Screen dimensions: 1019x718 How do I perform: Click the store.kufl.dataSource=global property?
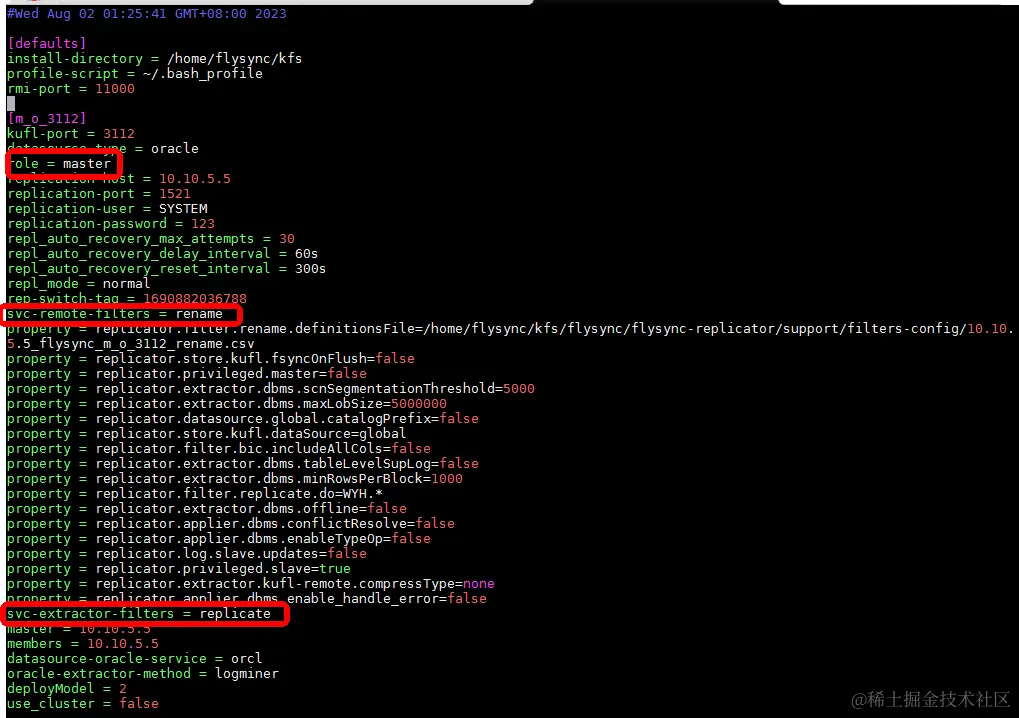pyautogui.click(x=207, y=433)
